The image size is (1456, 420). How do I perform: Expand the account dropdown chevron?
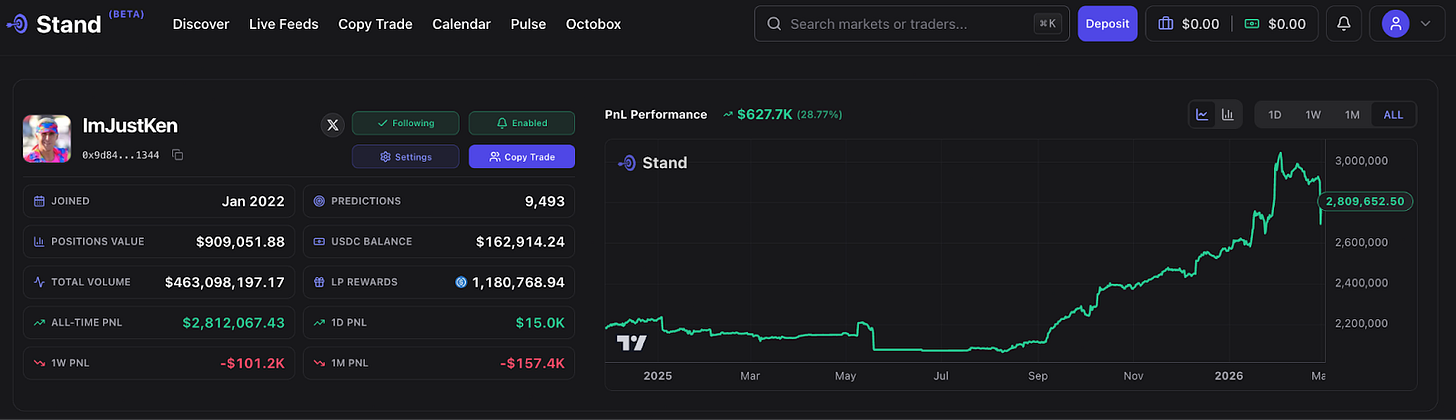1425,24
